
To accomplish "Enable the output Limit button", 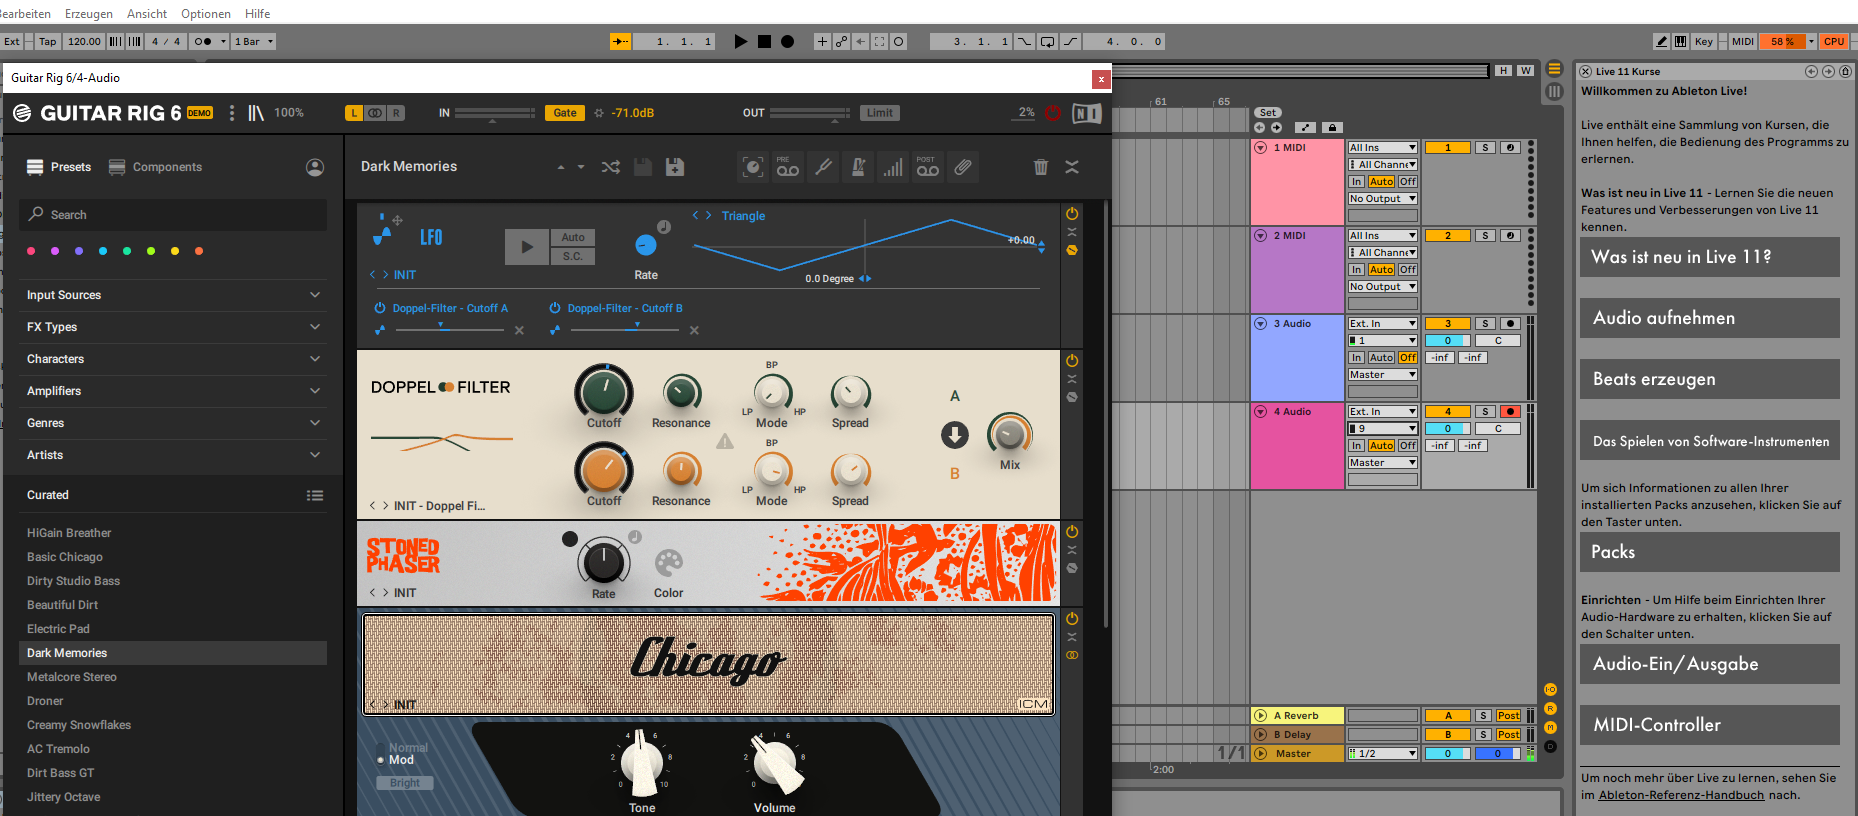I will tap(879, 113).
